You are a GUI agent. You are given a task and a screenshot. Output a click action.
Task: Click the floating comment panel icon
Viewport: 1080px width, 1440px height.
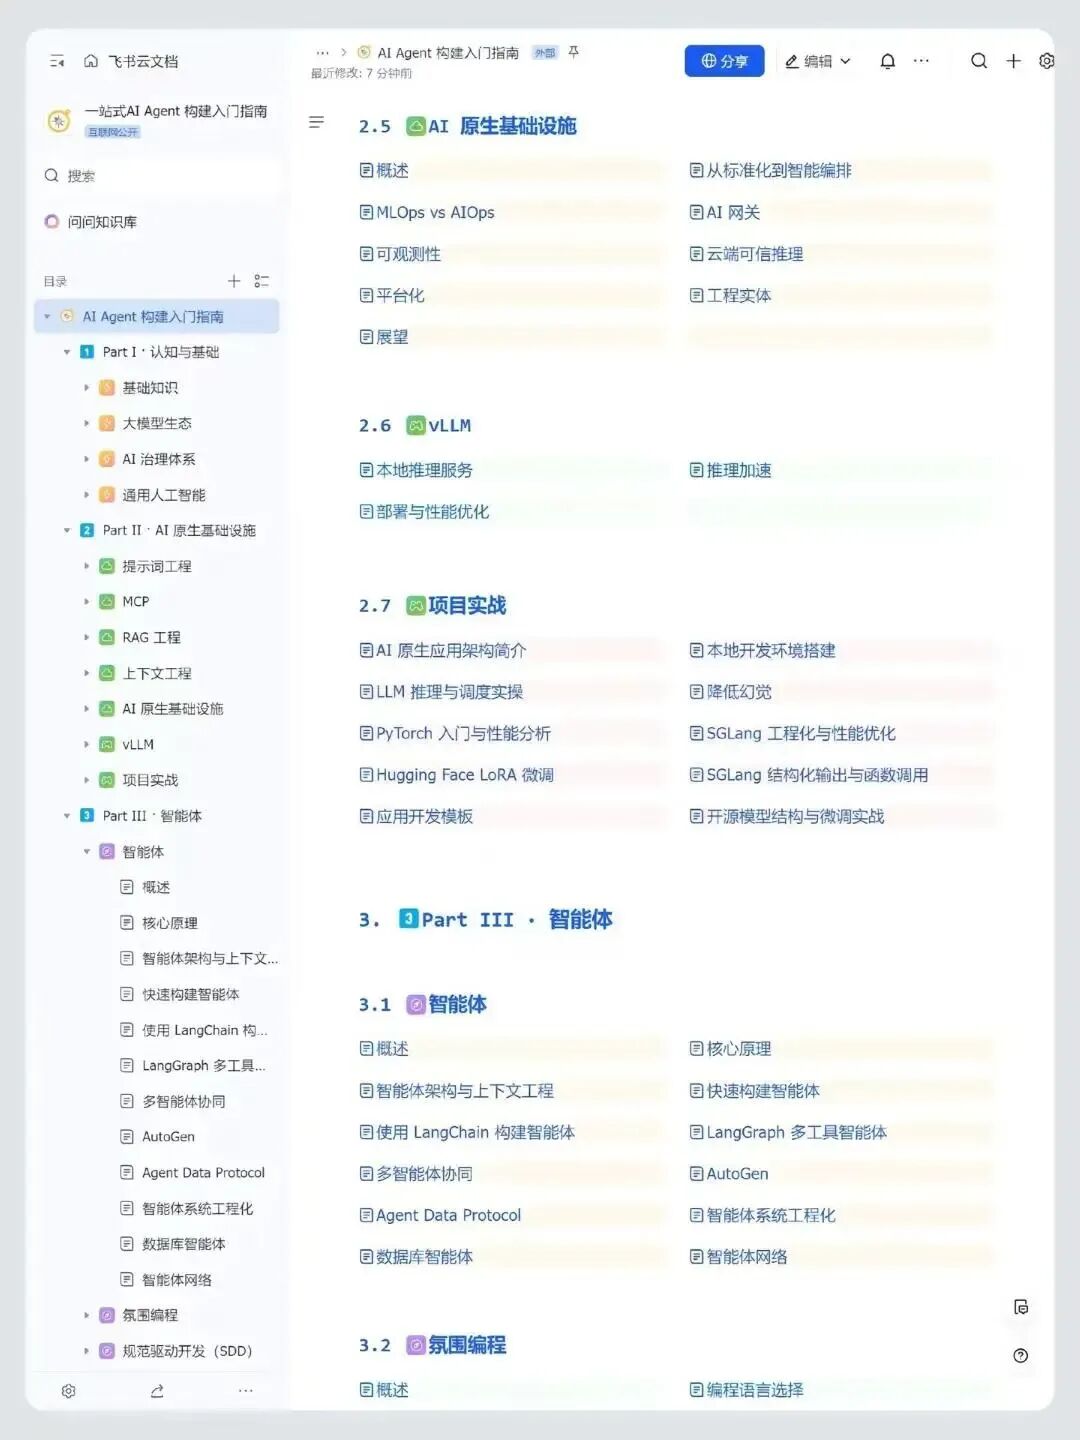(1020, 1307)
